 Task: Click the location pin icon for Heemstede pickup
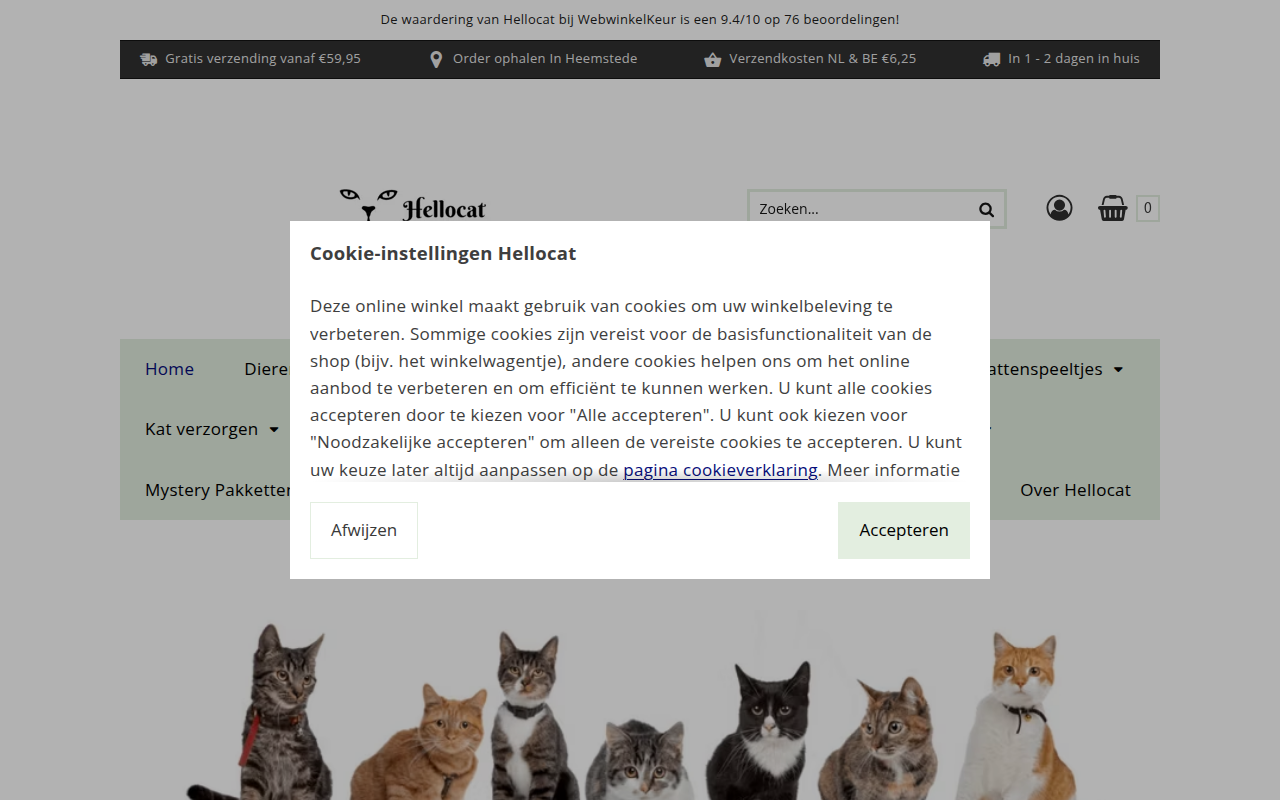coord(436,59)
